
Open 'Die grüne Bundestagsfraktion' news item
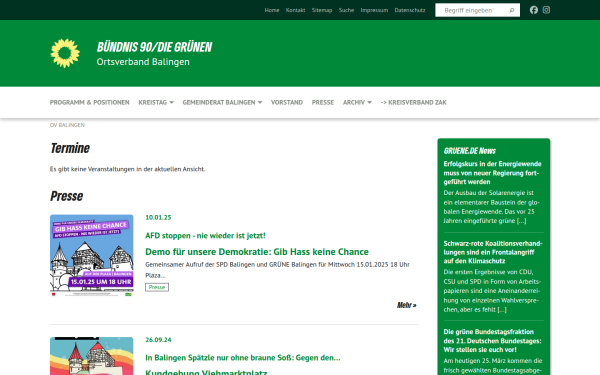click(492, 341)
